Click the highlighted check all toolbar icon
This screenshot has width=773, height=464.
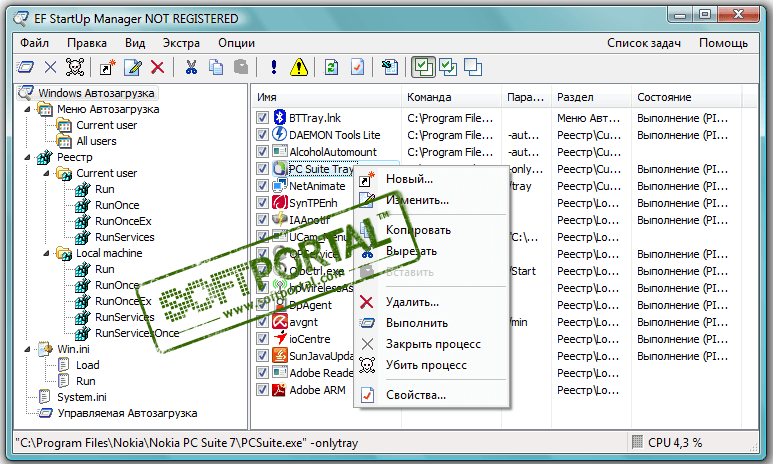tap(423, 67)
